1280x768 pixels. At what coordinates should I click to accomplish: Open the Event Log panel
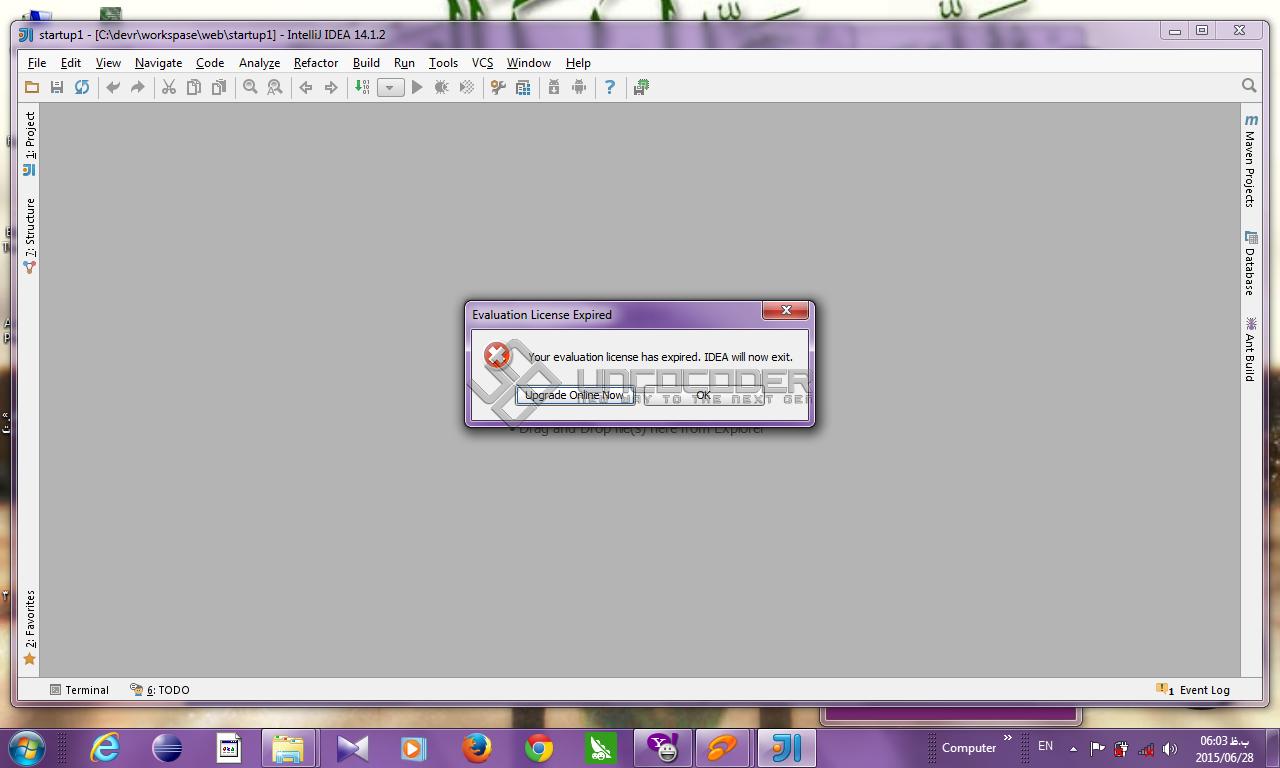(1193, 690)
